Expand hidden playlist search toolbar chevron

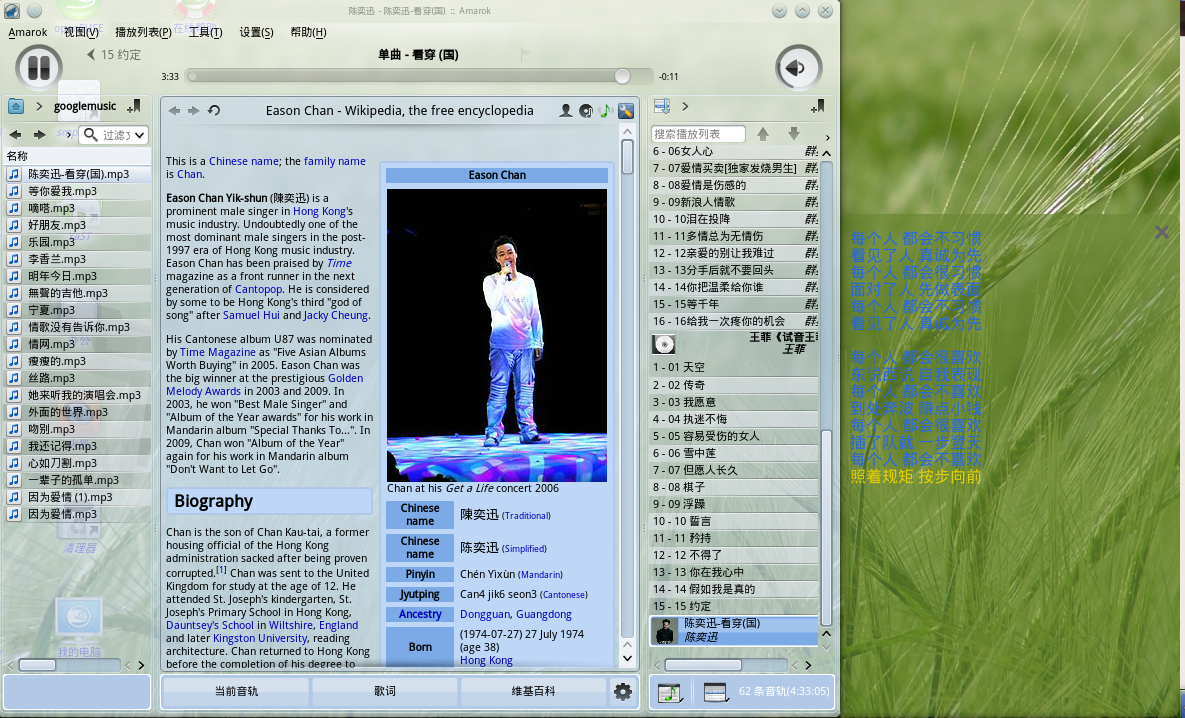(828, 138)
